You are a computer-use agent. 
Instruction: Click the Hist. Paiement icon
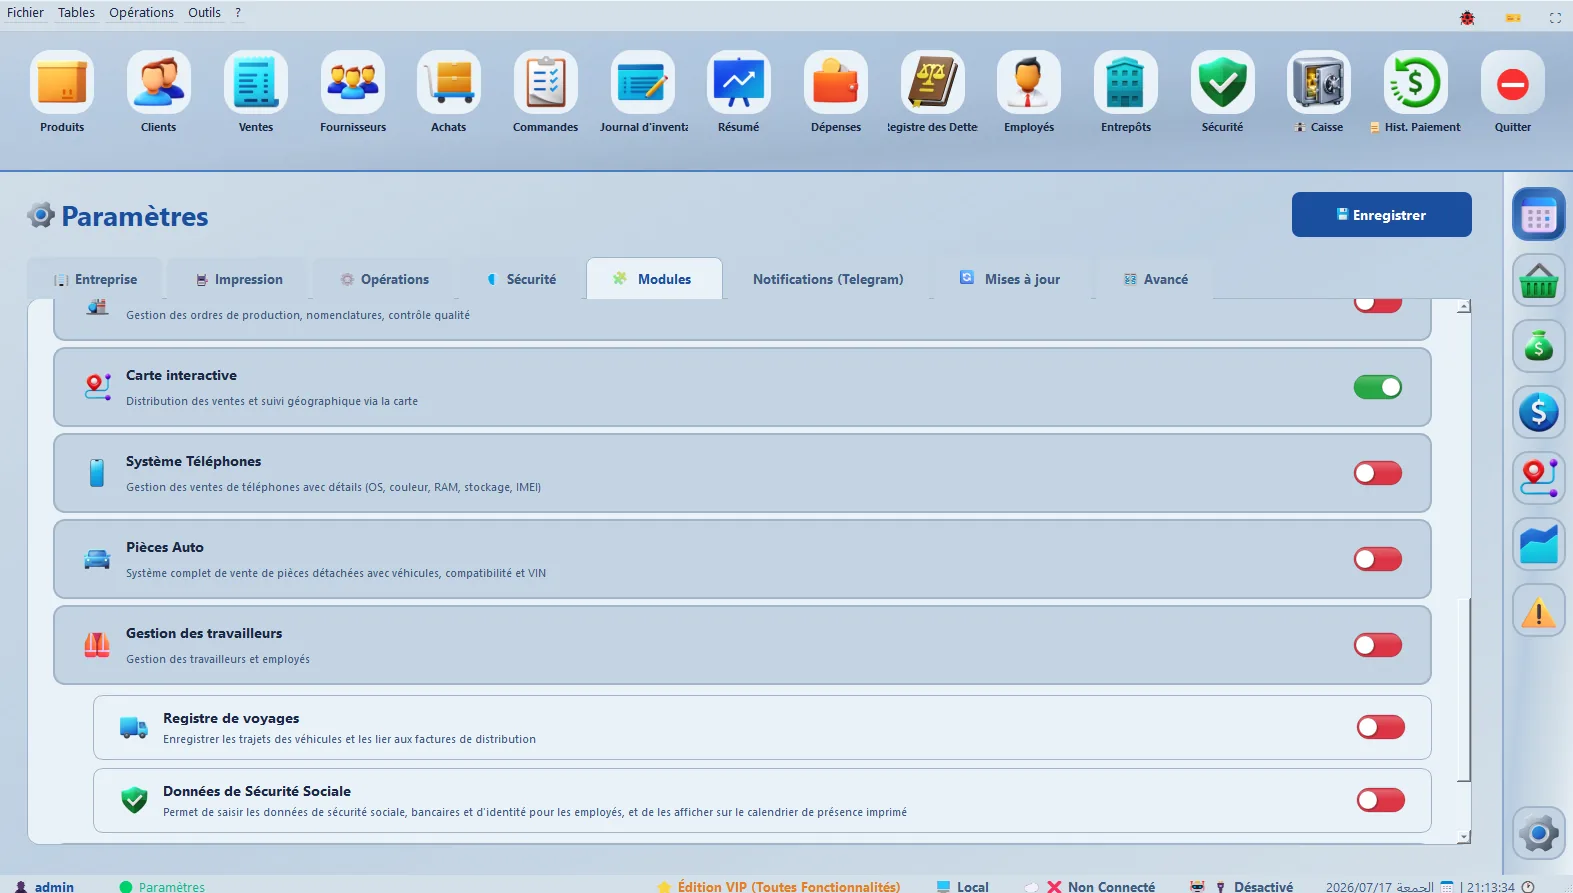click(1416, 82)
